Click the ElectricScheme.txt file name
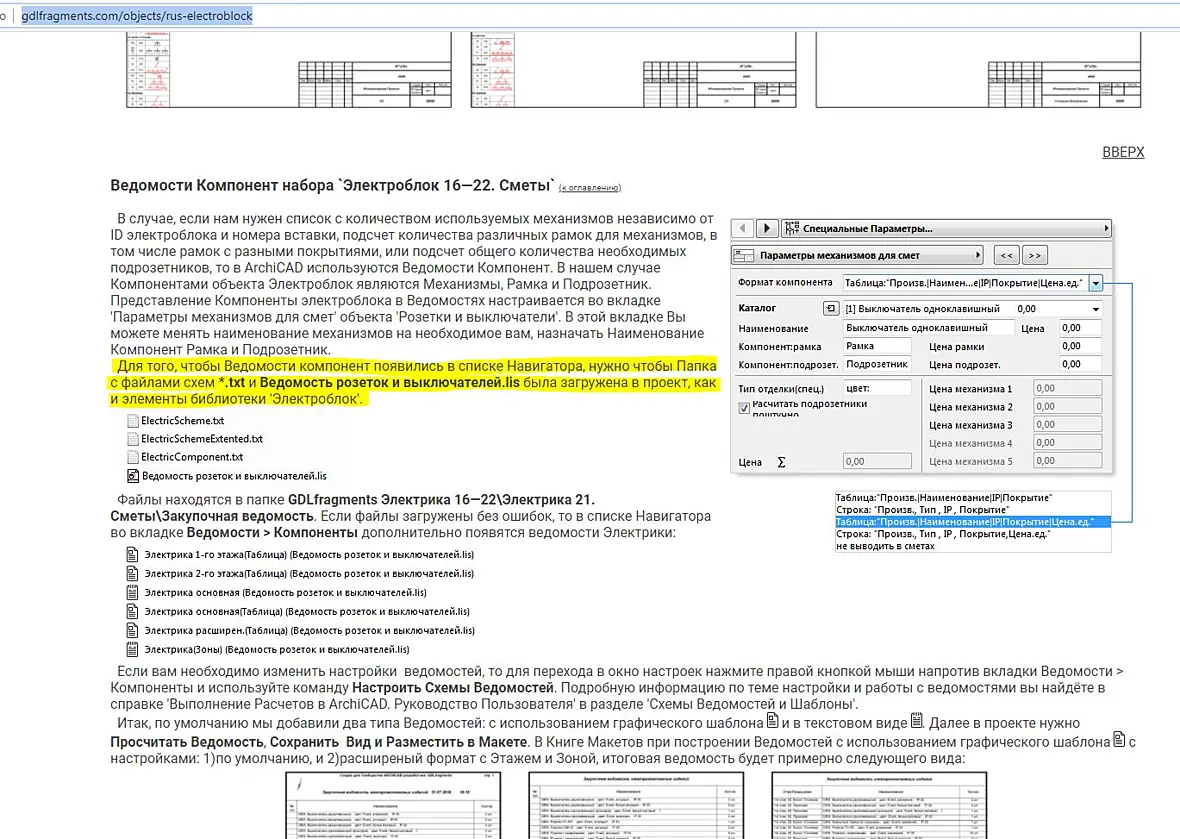1180x839 pixels. pos(183,421)
